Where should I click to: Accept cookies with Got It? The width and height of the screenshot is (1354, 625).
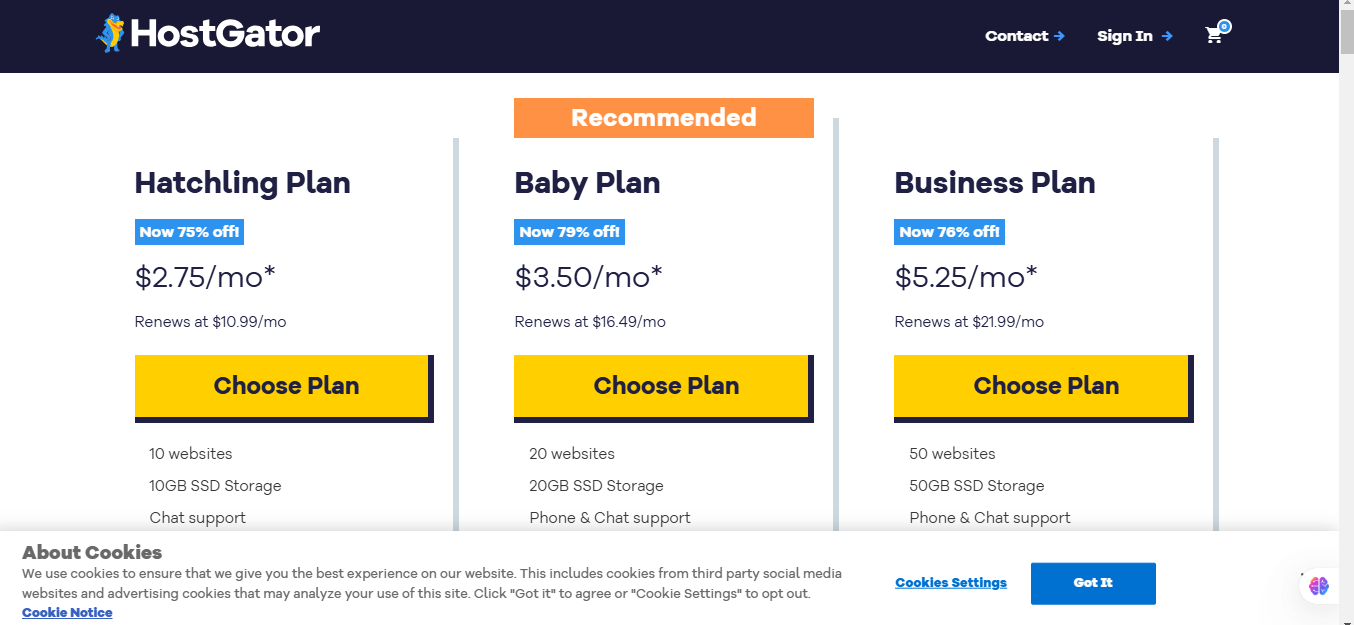tap(1093, 583)
